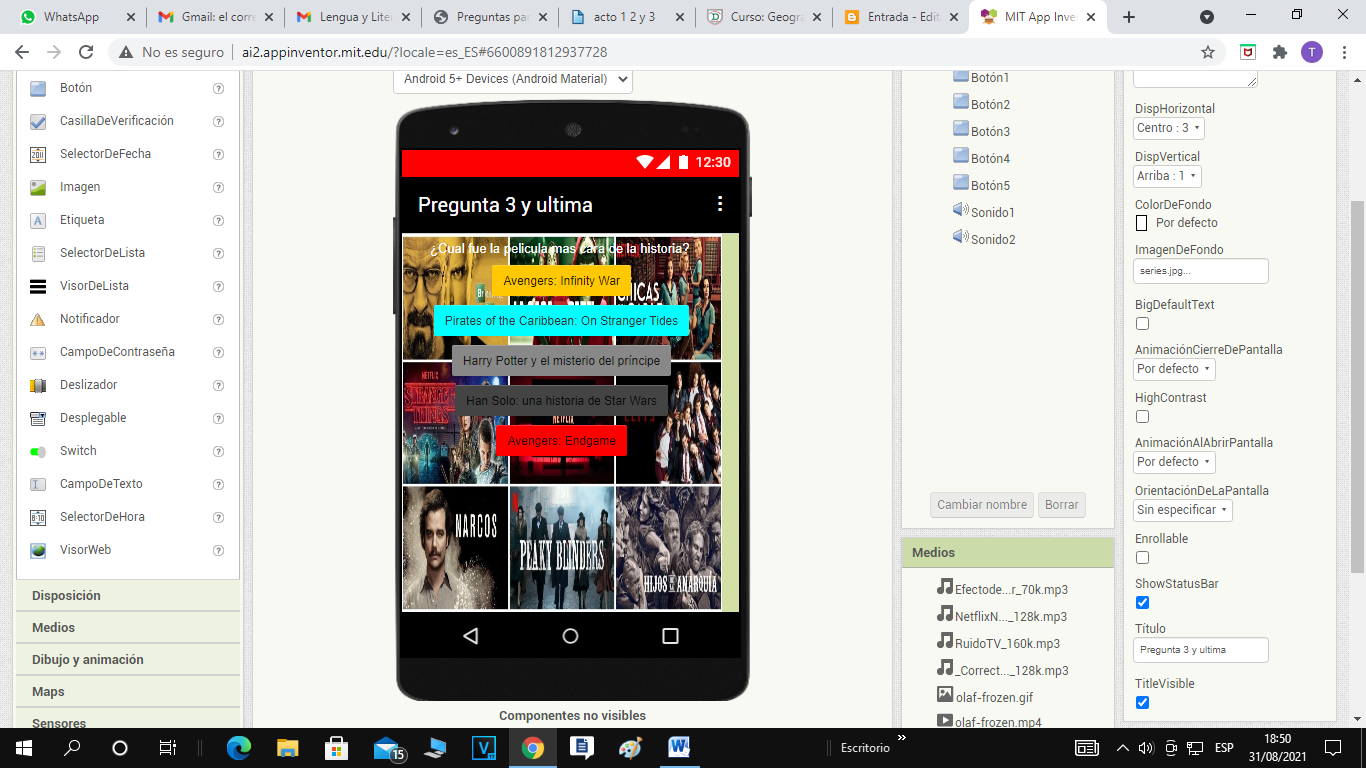Viewport: 1366px width, 768px height.
Task: Select the Pirates of the Caribbean button
Action: click(561, 321)
